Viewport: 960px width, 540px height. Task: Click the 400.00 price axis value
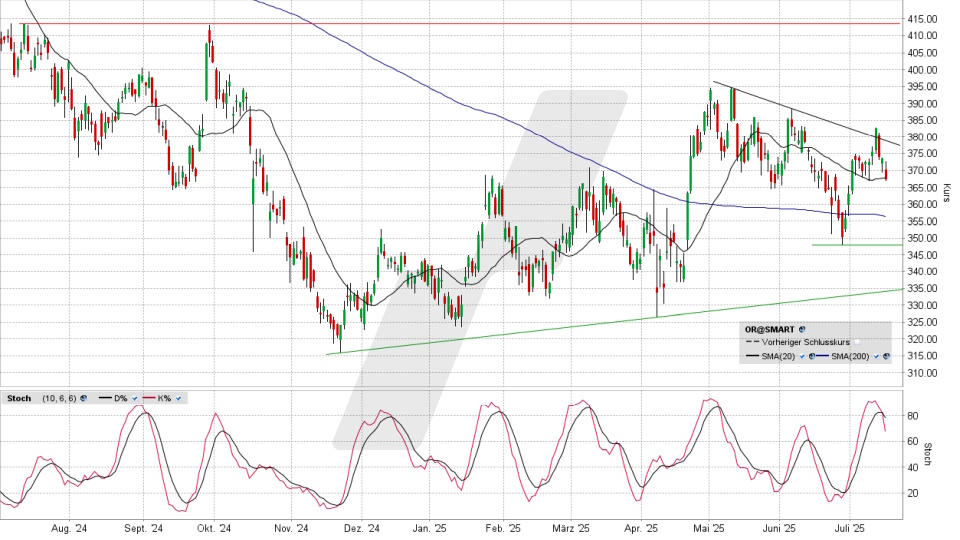[x=923, y=70]
